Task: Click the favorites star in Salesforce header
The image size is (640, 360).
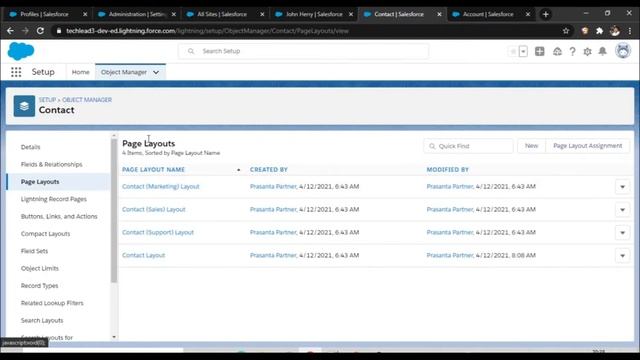Action: point(513,51)
